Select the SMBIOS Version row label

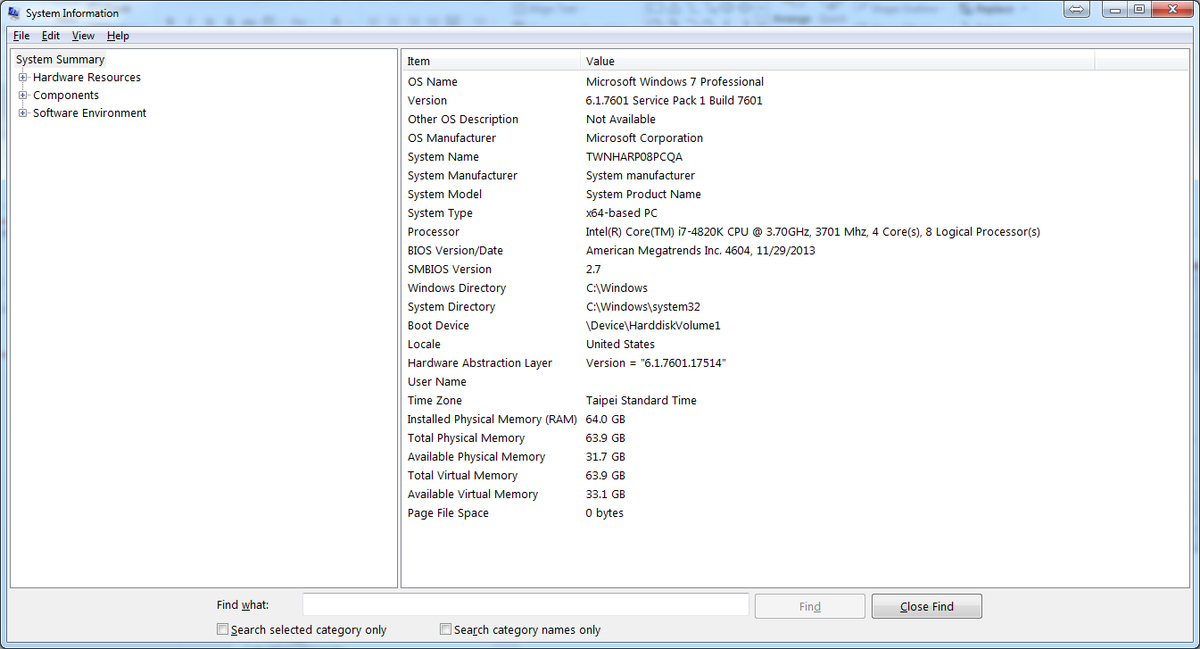coord(449,269)
